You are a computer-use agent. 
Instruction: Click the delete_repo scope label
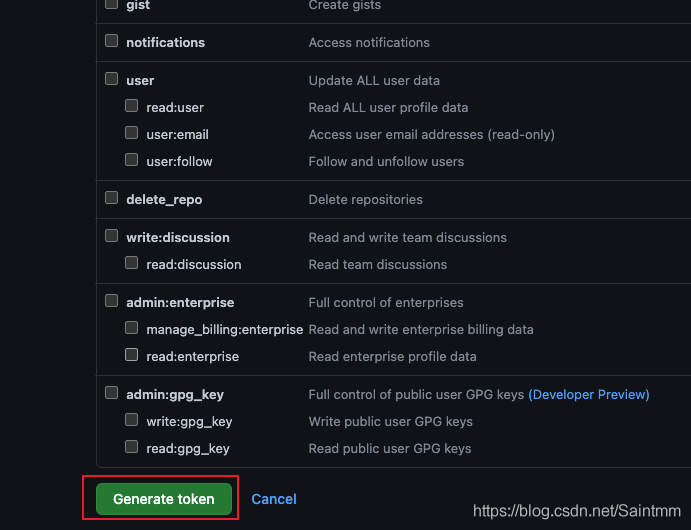coord(164,200)
